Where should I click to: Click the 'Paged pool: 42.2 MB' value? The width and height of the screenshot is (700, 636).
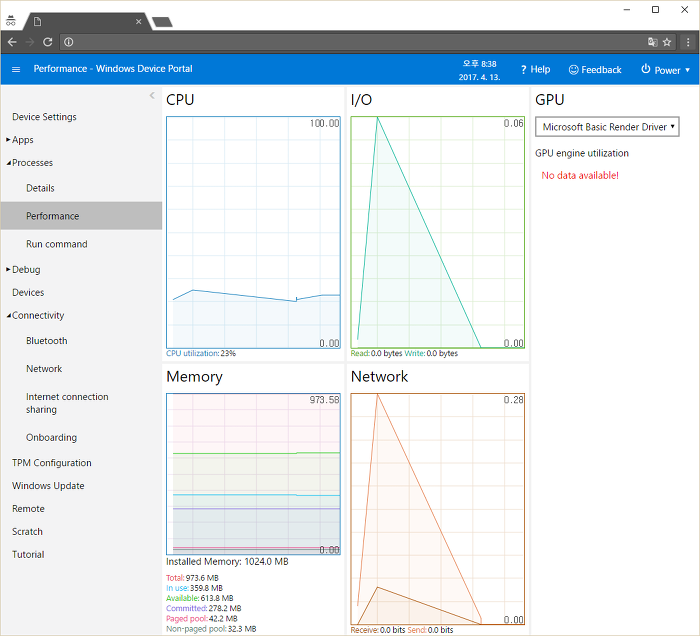pyautogui.click(x=202, y=619)
